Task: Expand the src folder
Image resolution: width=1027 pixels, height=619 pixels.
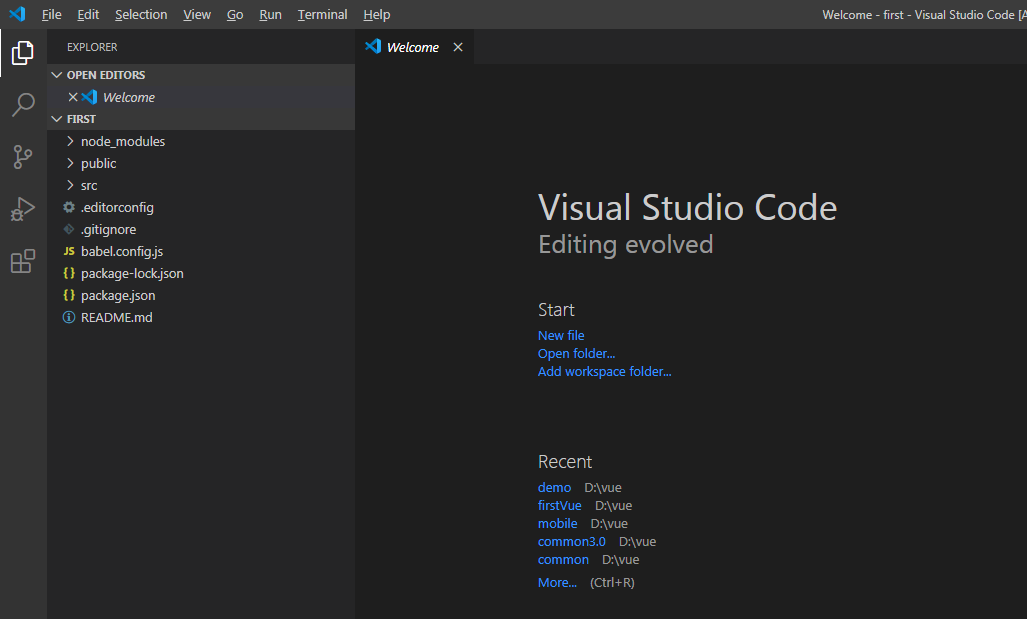Action: click(x=89, y=185)
